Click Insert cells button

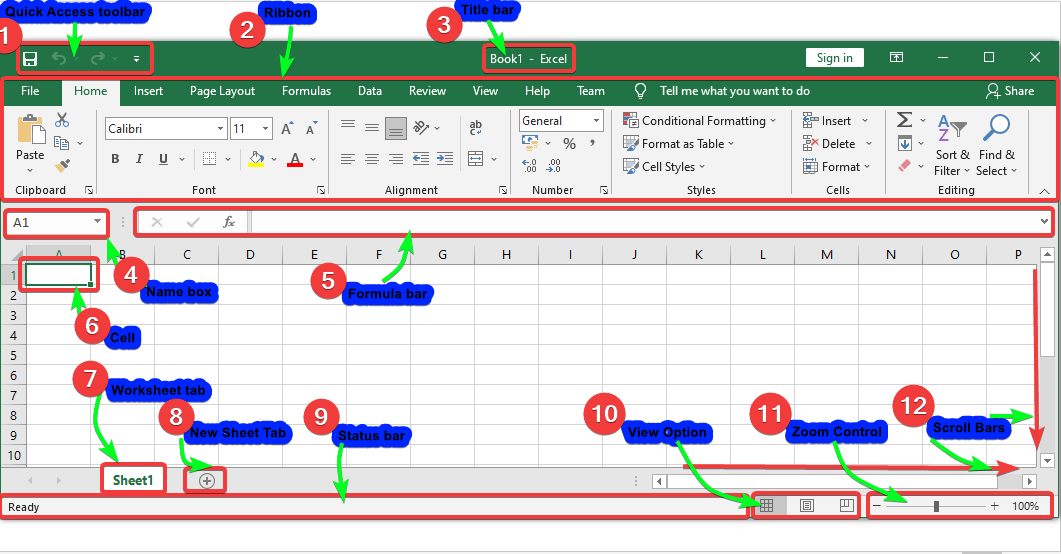[827, 120]
